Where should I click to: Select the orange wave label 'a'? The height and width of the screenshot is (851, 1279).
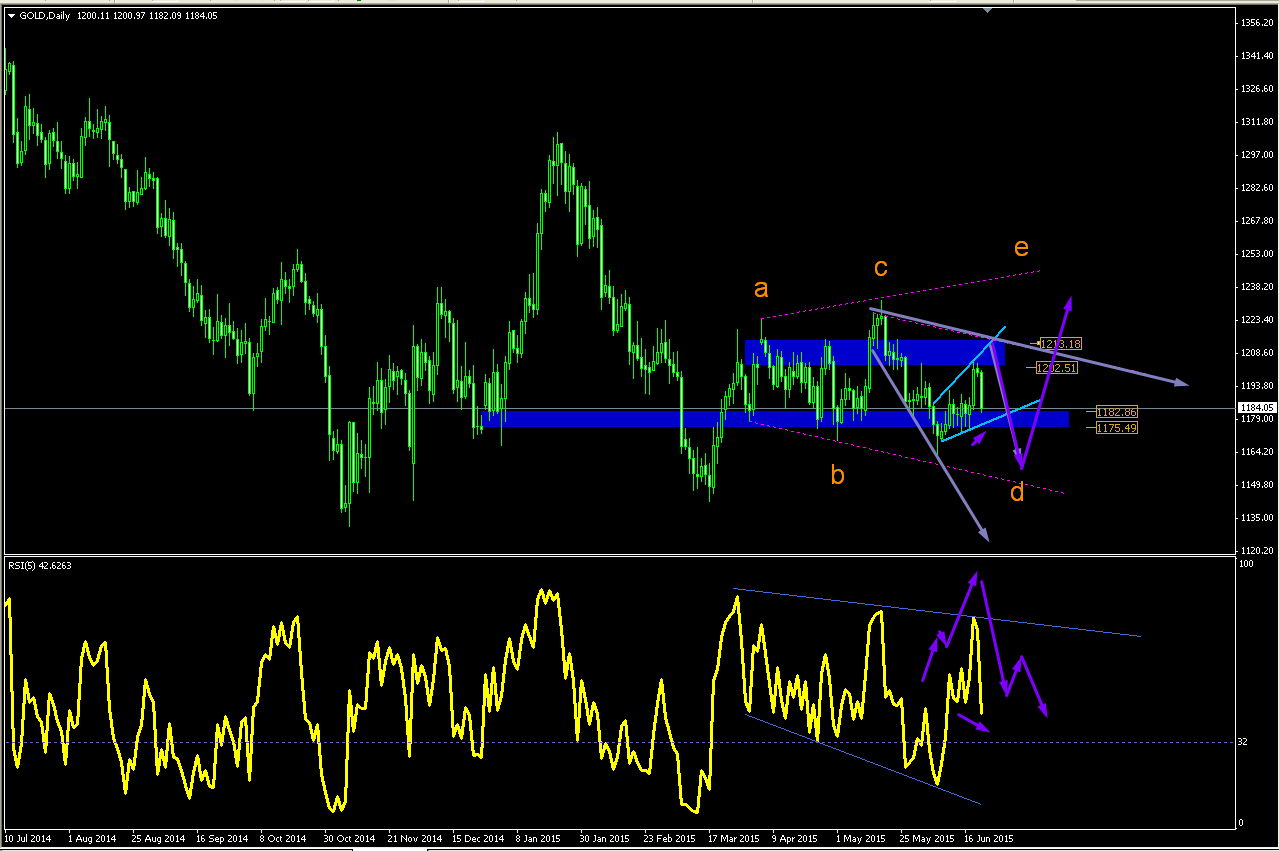(x=761, y=289)
